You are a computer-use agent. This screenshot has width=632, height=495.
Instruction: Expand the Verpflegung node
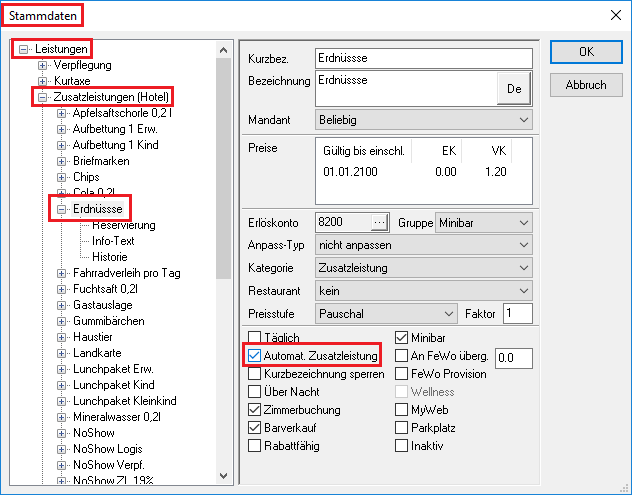(42, 65)
